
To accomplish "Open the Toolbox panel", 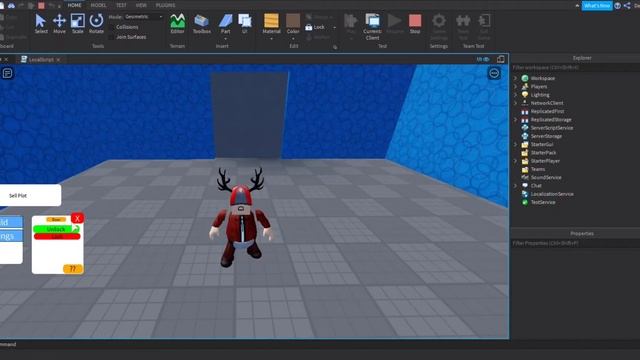I will (x=202, y=24).
